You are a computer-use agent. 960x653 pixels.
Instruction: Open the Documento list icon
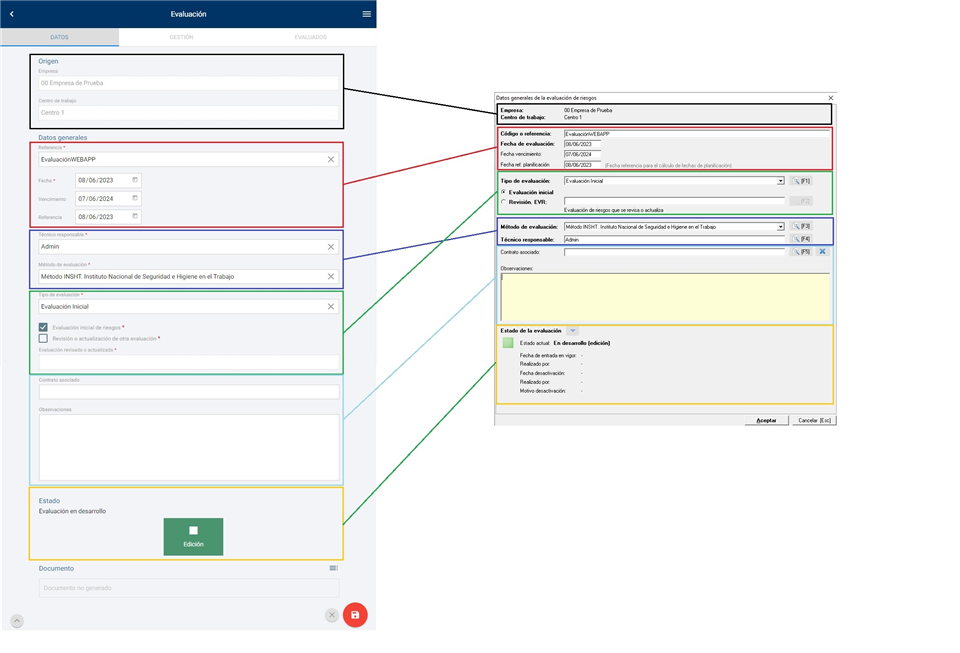[333, 568]
